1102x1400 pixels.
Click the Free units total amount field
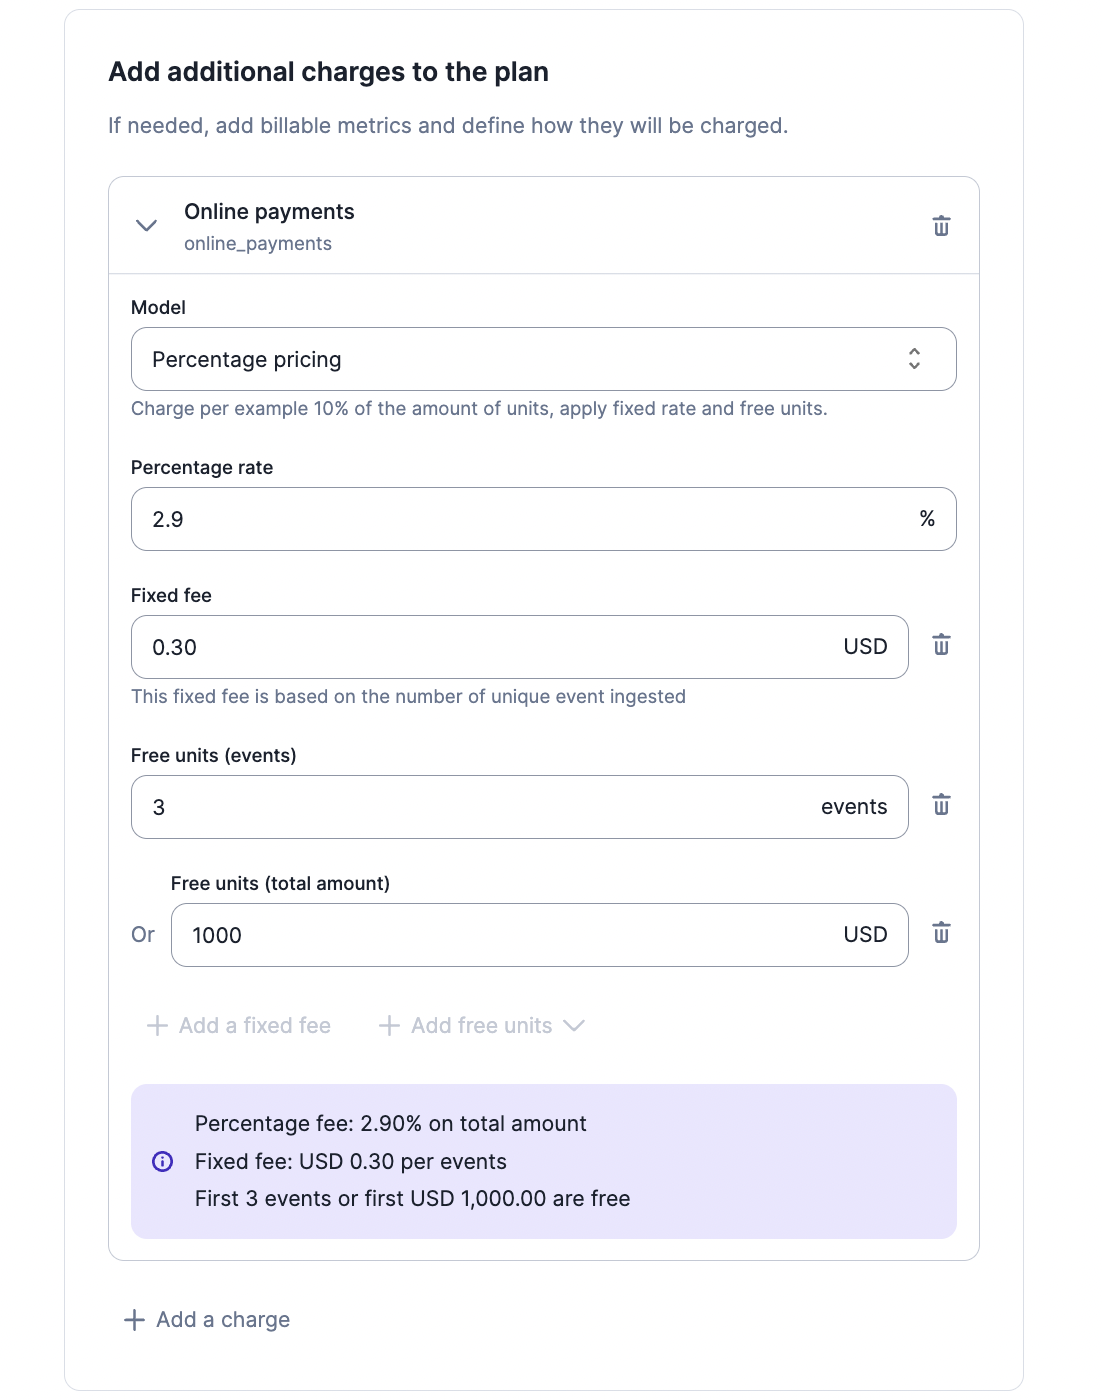click(540, 935)
